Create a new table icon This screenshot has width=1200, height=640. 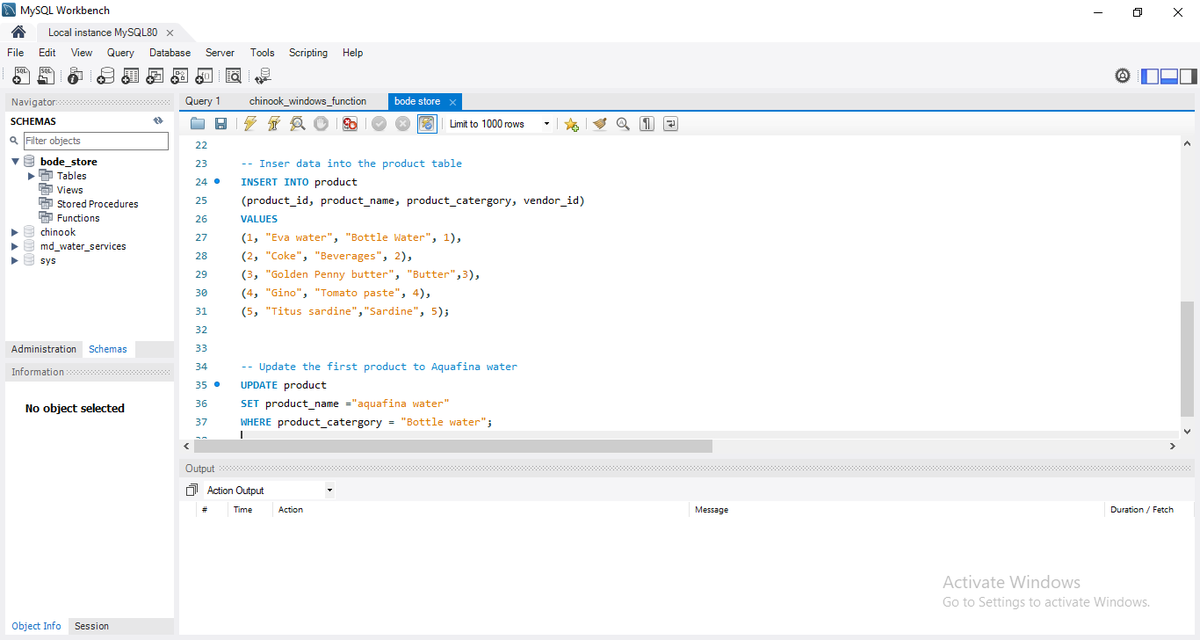point(130,75)
